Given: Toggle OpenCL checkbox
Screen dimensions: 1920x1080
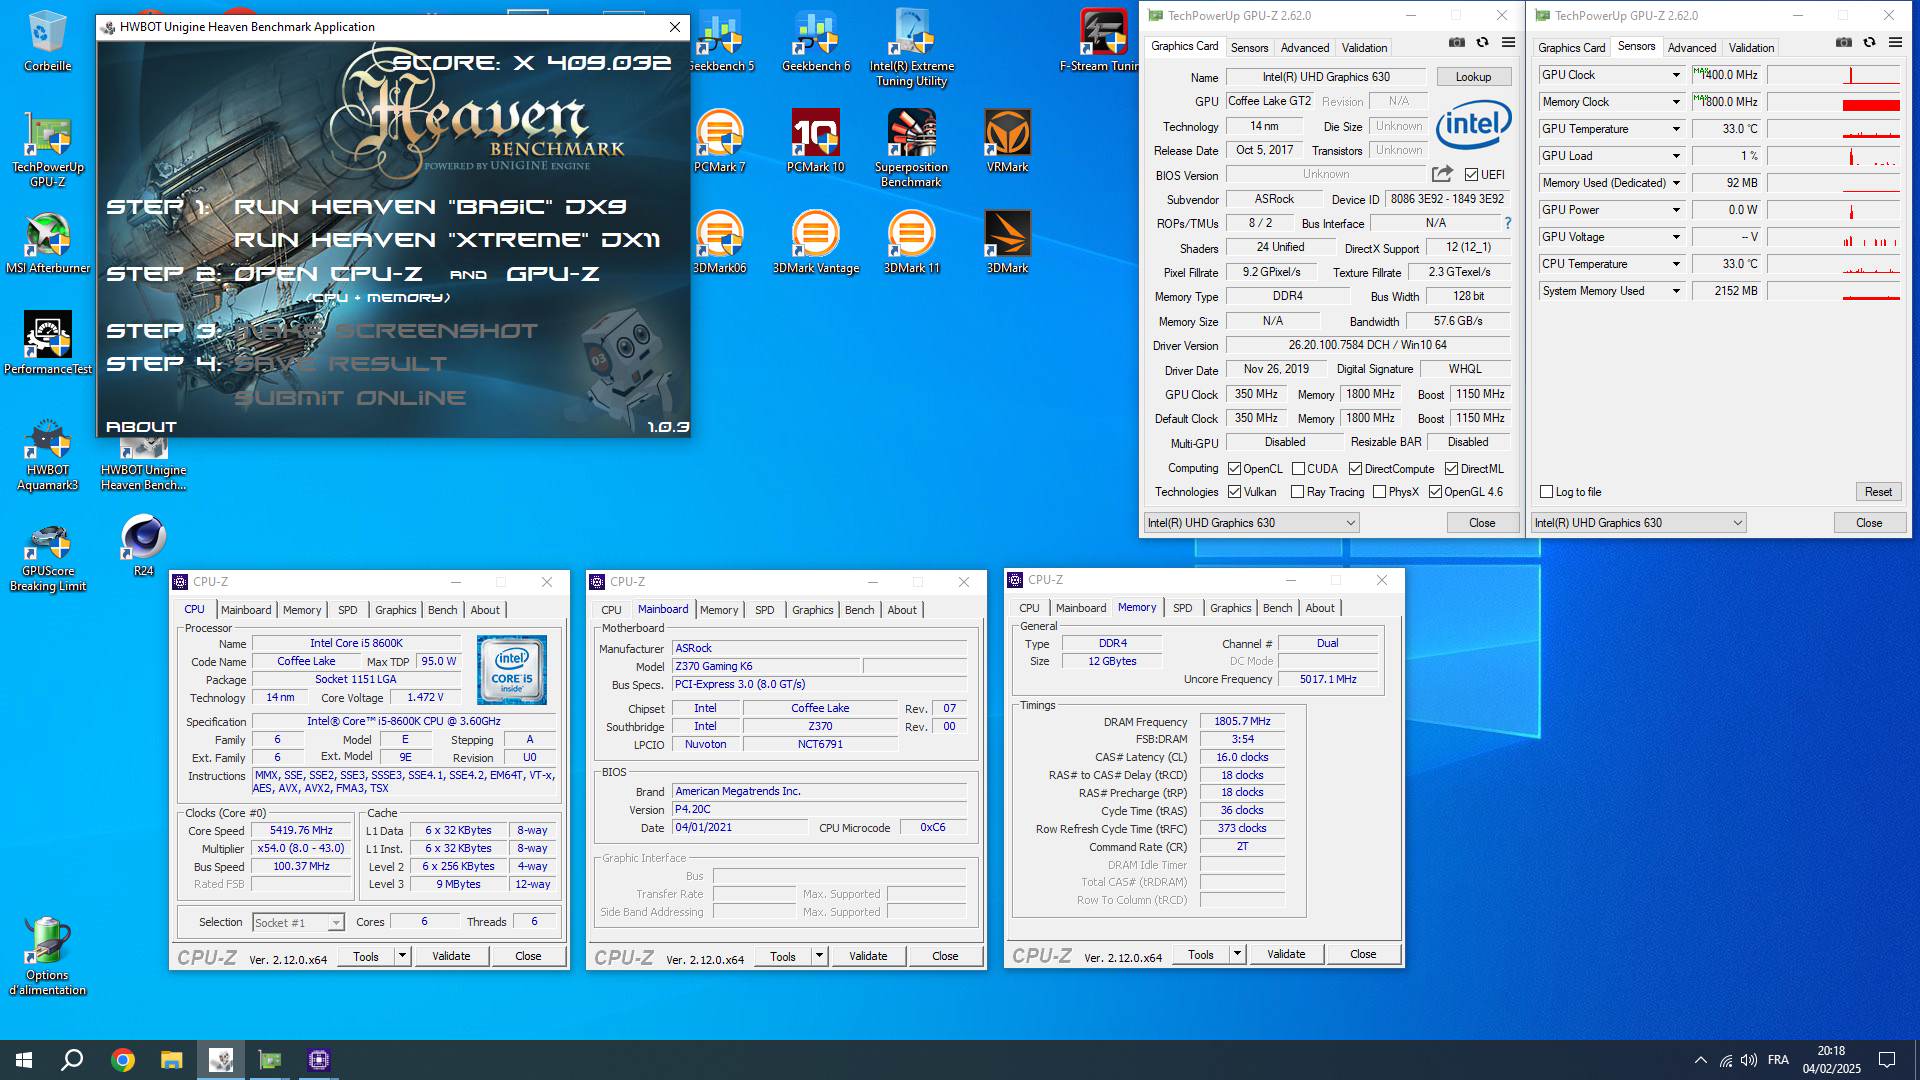Looking at the screenshot, I should 1235,469.
